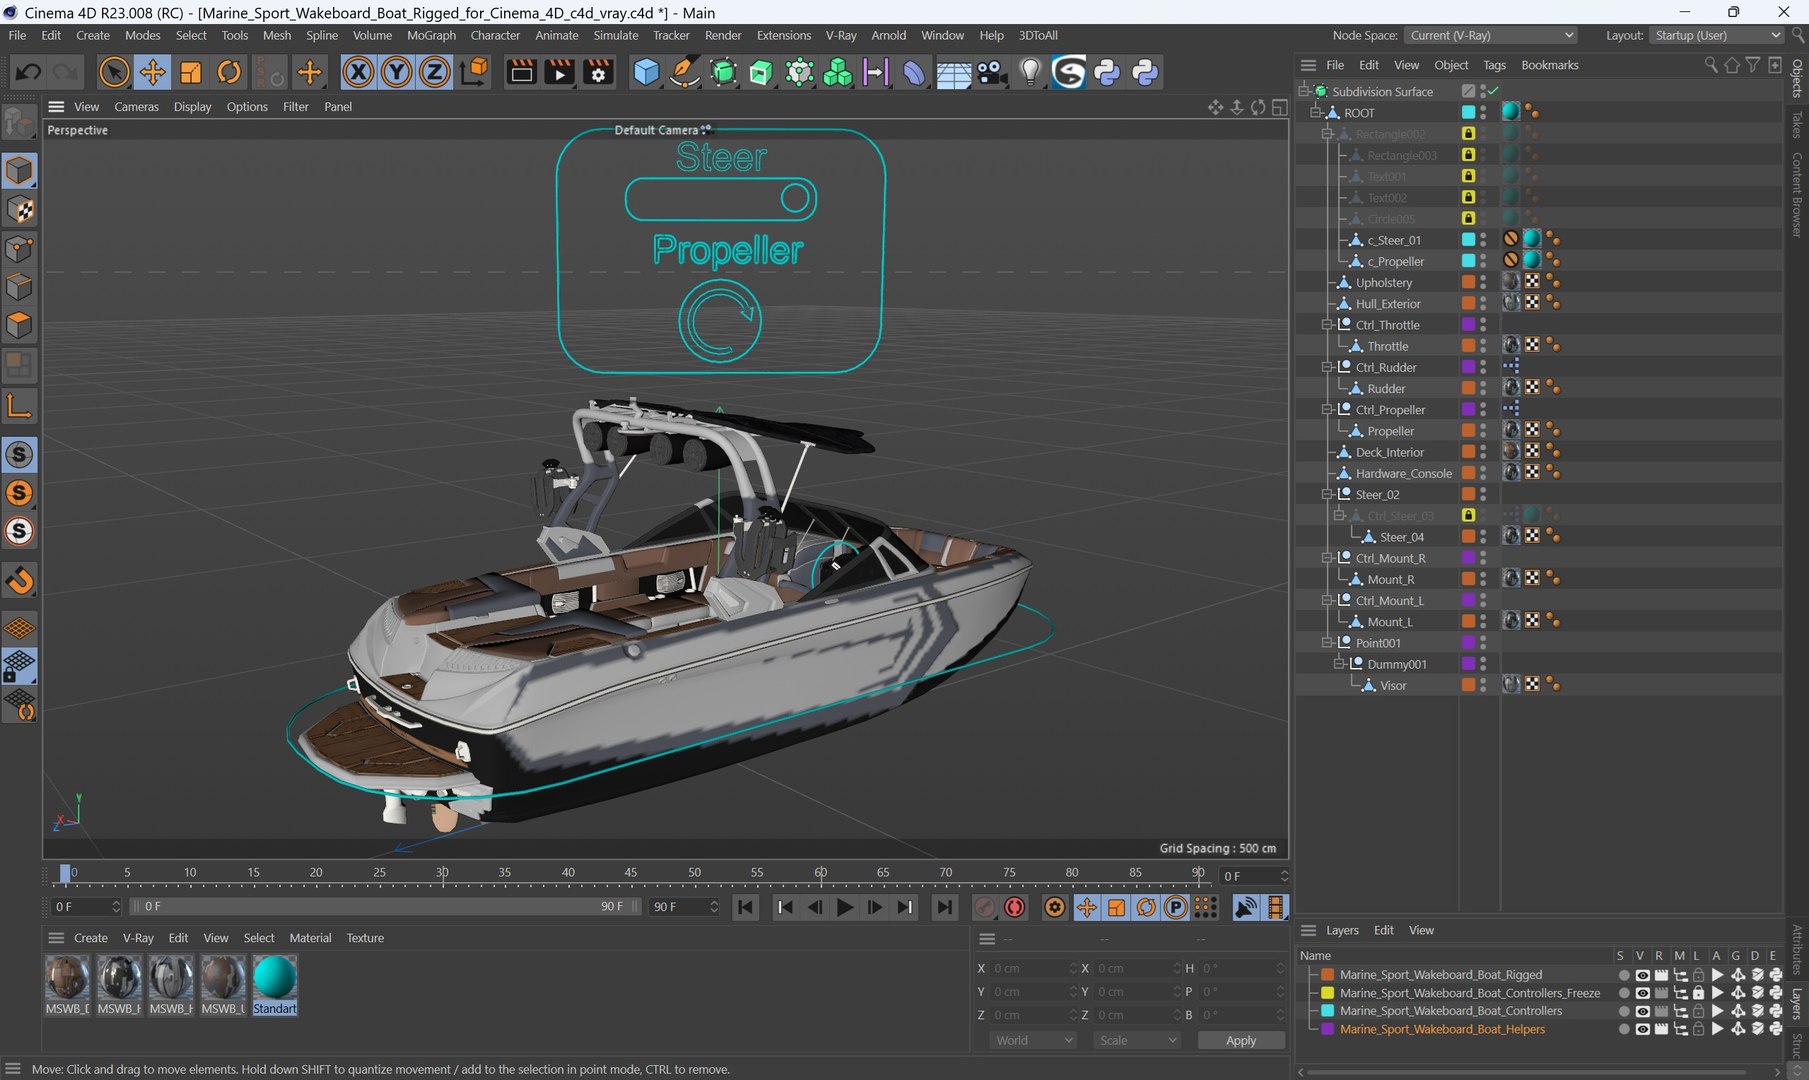Toggle visibility eye of Boat_Rigged layer
This screenshot has height=1080, width=1809.
pyautogui.click(x=1642, y=975)
